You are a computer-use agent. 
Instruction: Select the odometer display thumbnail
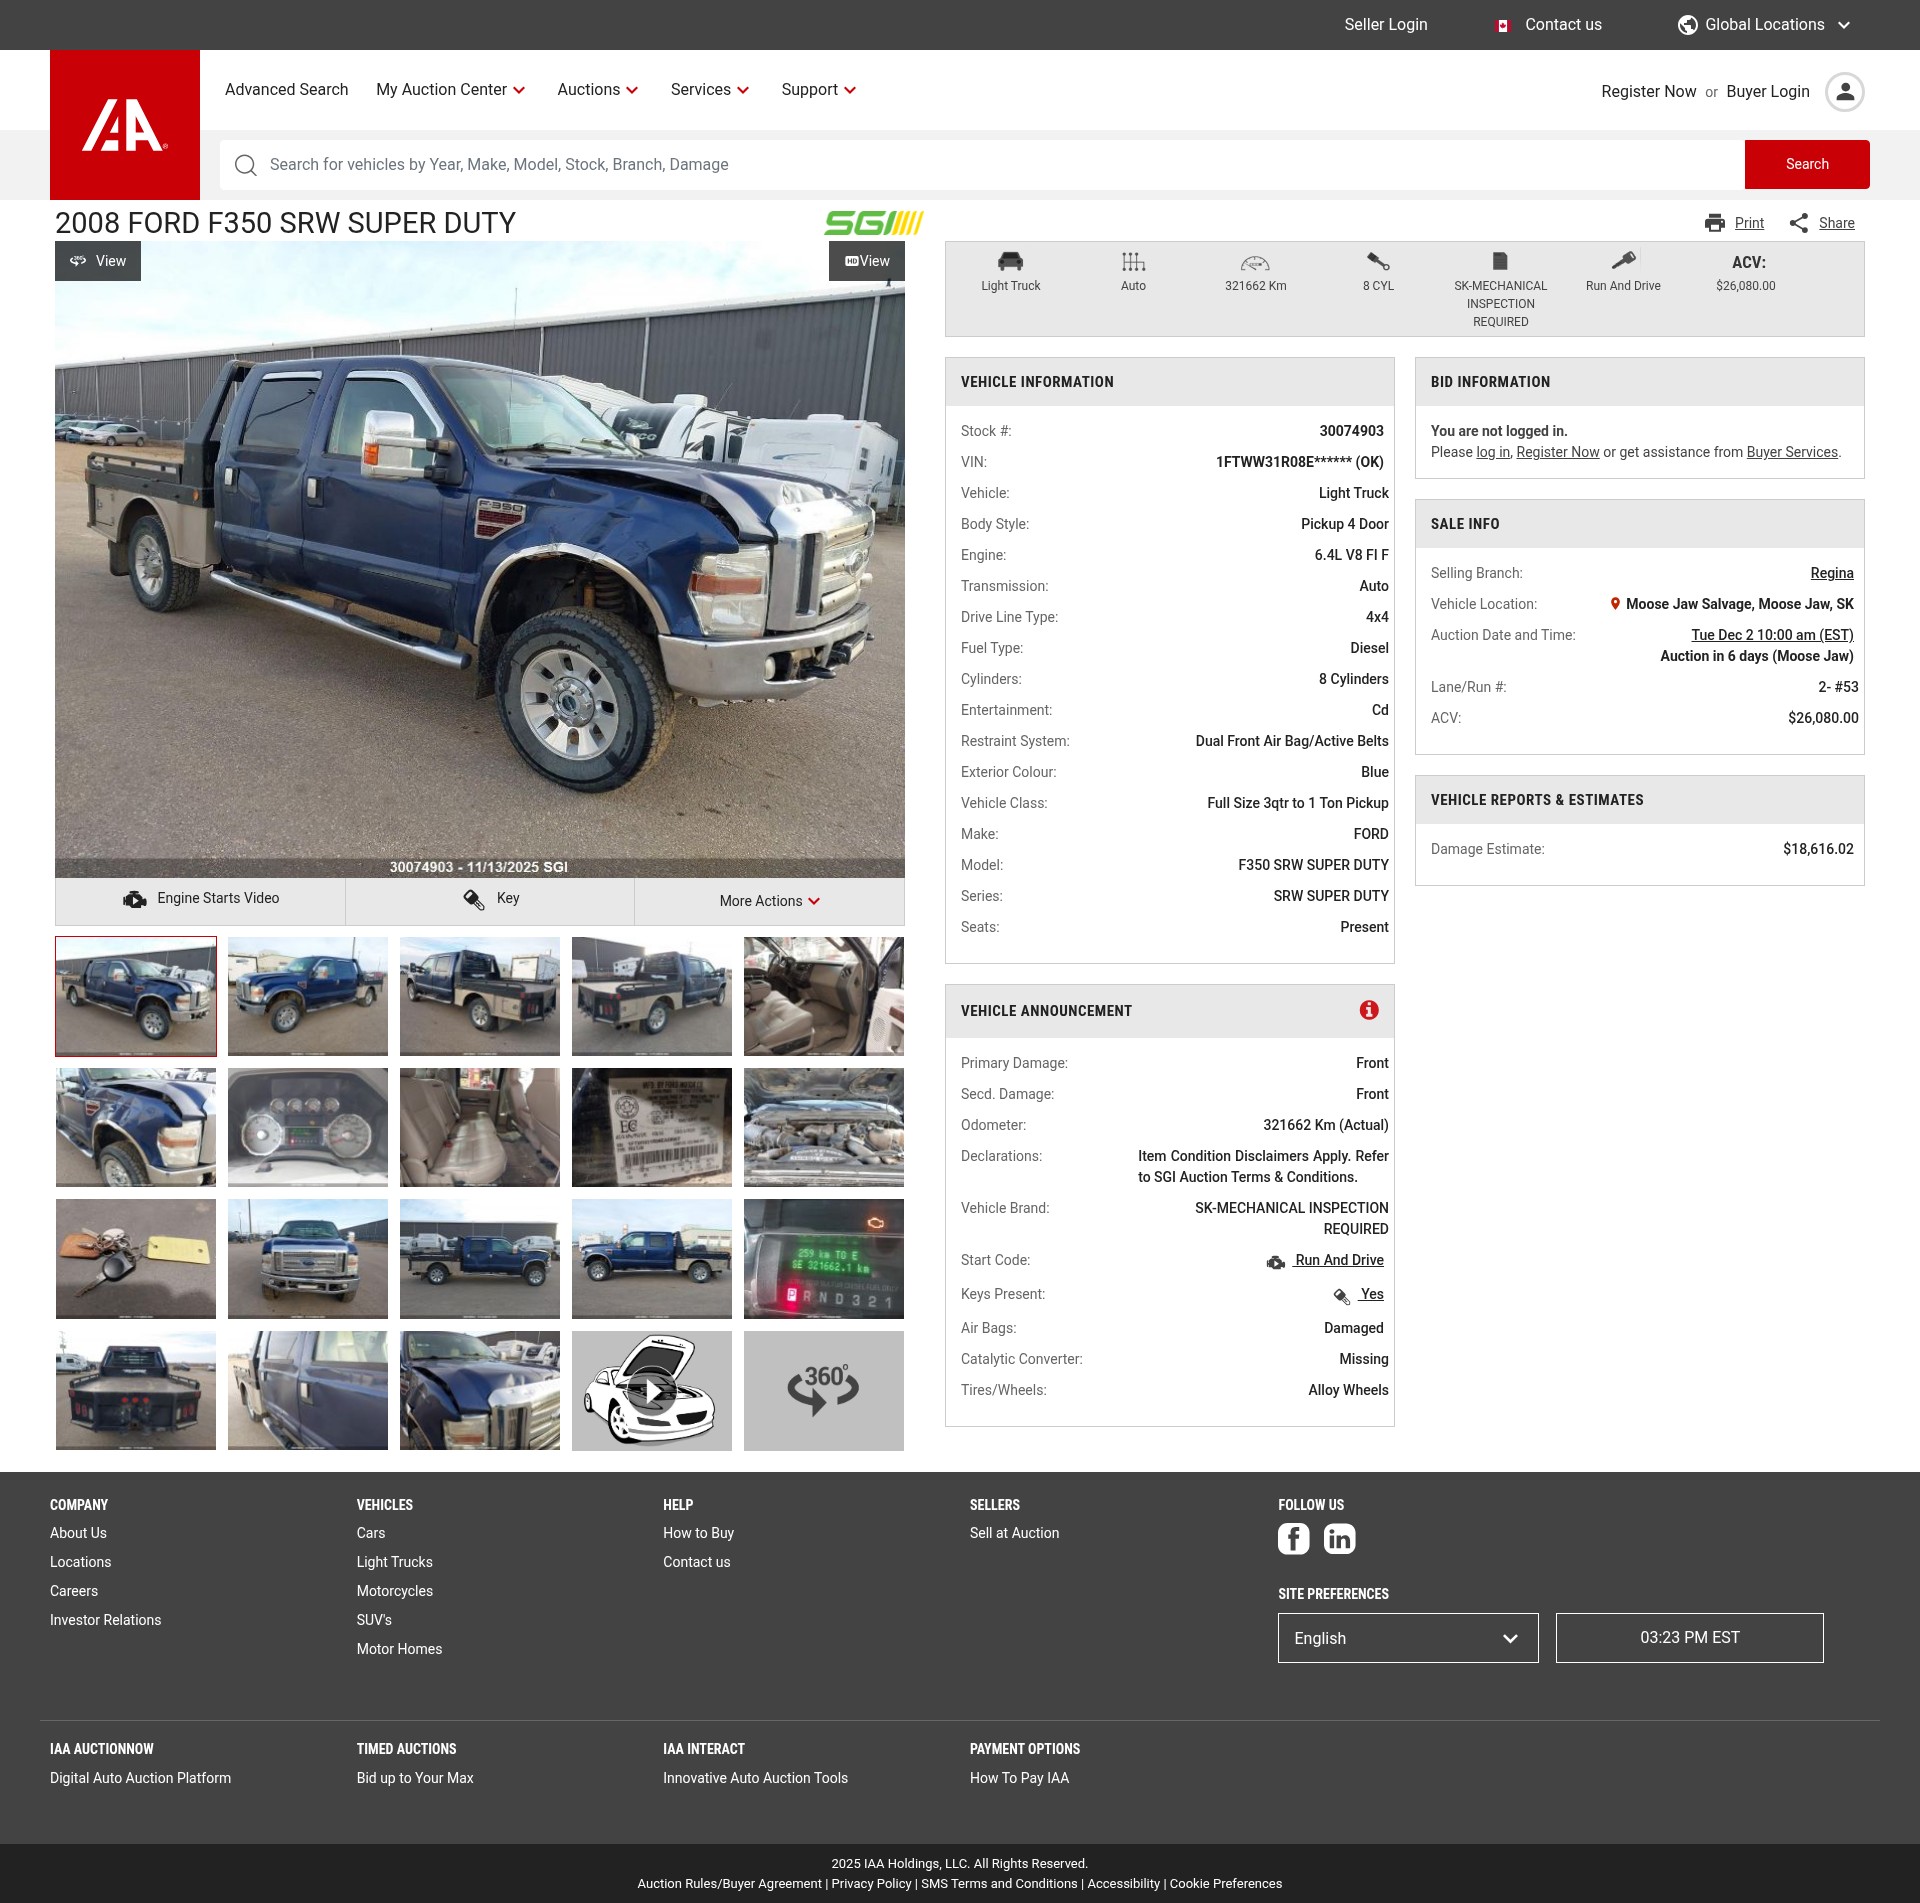pyautogui.click(x=824, y=1259)
